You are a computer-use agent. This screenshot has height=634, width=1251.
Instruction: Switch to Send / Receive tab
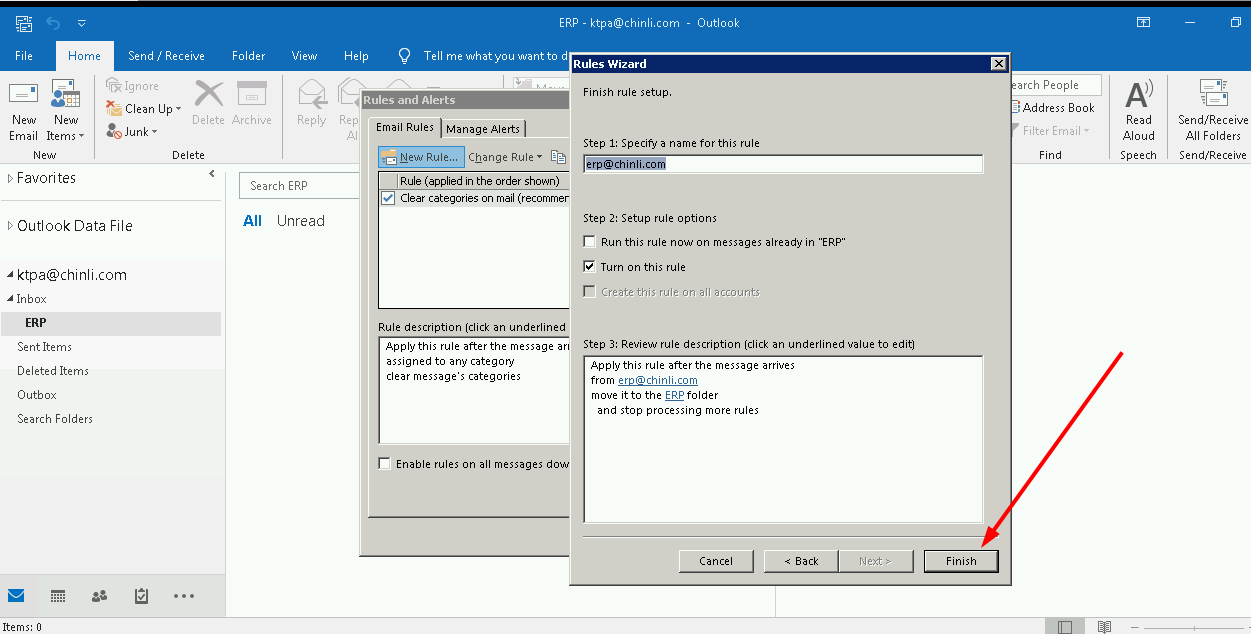point(166,56)
